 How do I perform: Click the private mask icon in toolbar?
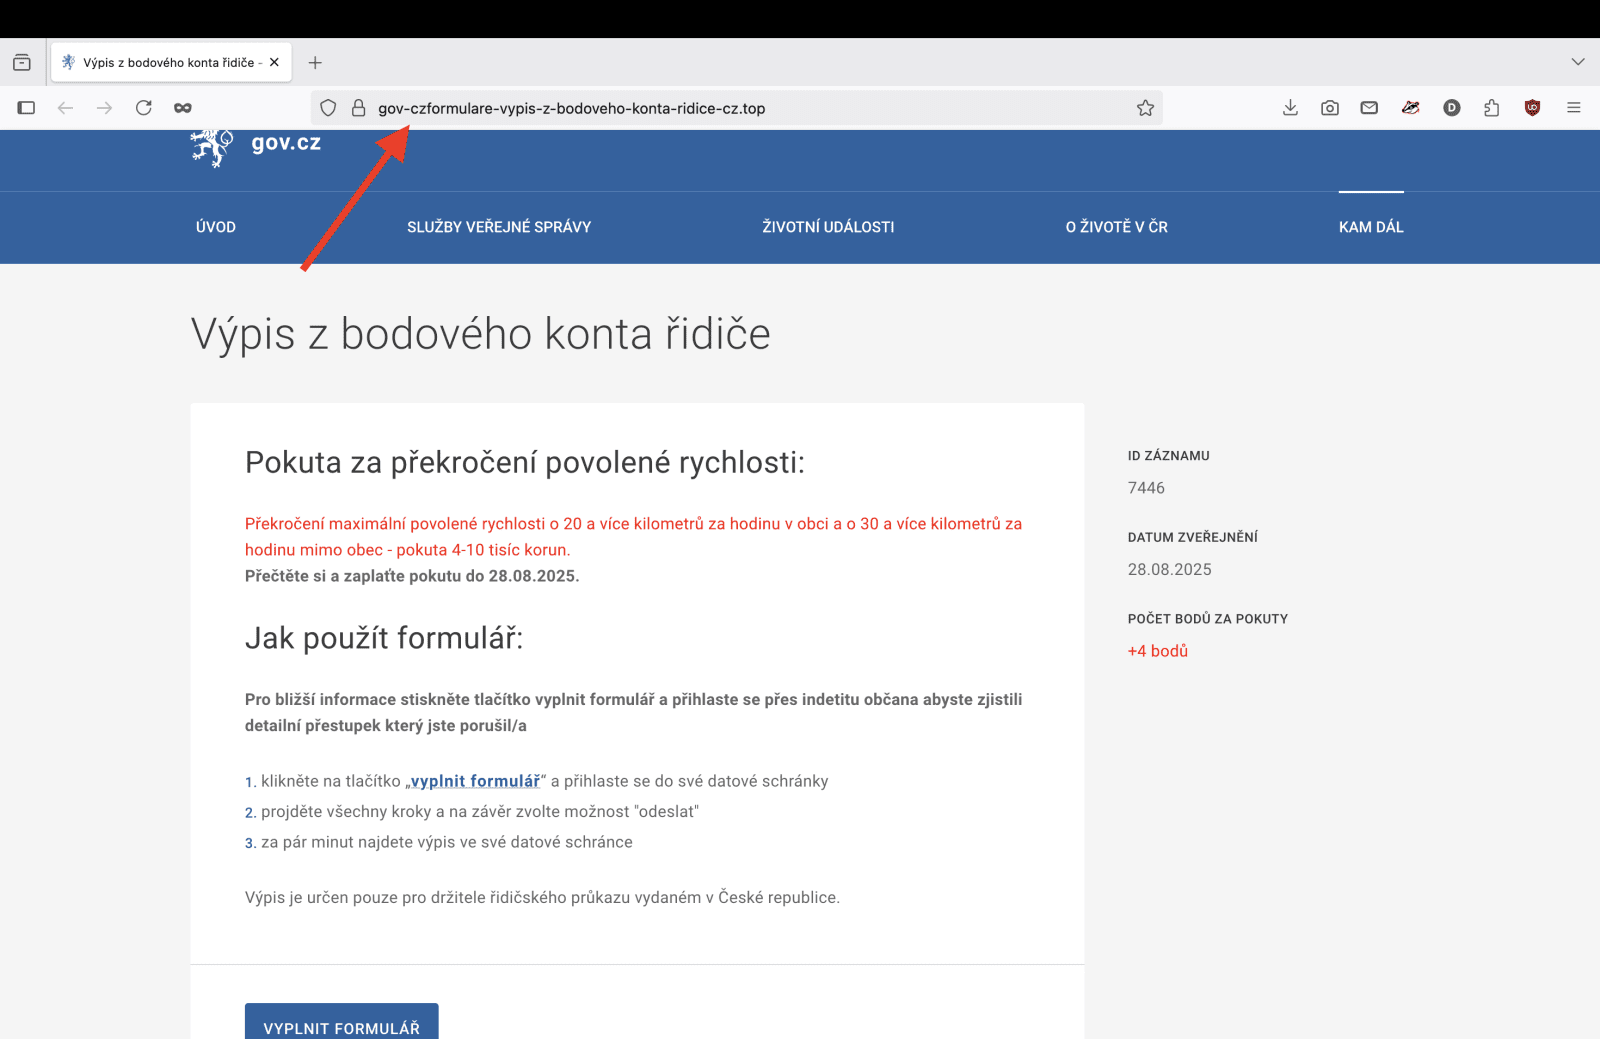(183, 108)
